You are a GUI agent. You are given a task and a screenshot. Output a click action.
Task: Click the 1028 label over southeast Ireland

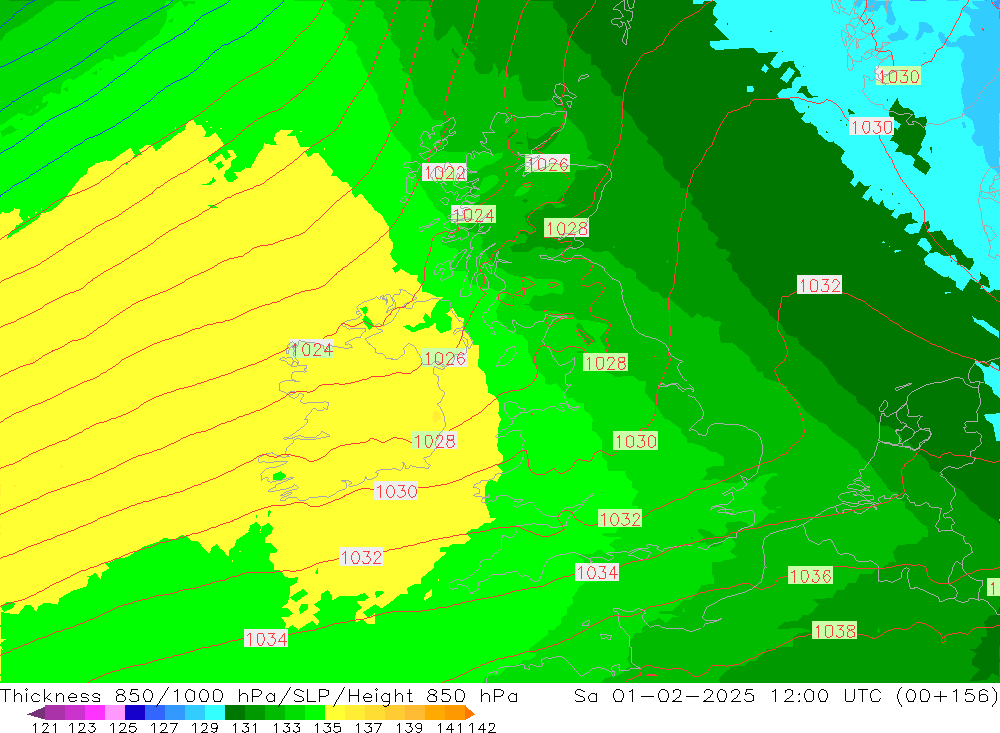click(x=434, y=441)
